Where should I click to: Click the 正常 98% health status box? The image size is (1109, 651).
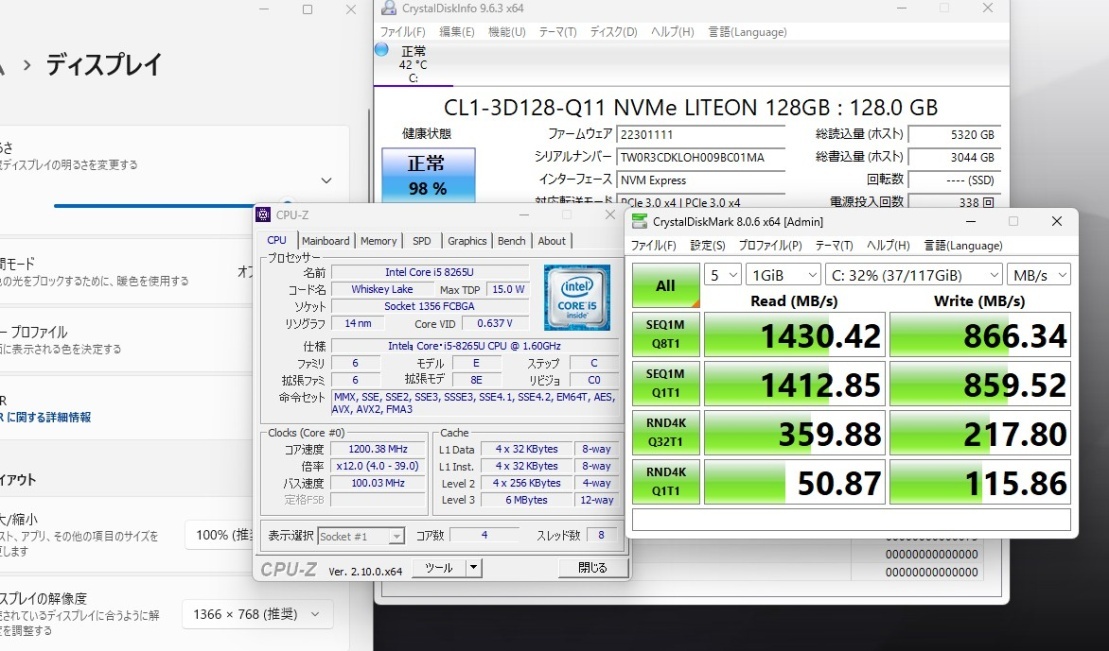point(428,175)
